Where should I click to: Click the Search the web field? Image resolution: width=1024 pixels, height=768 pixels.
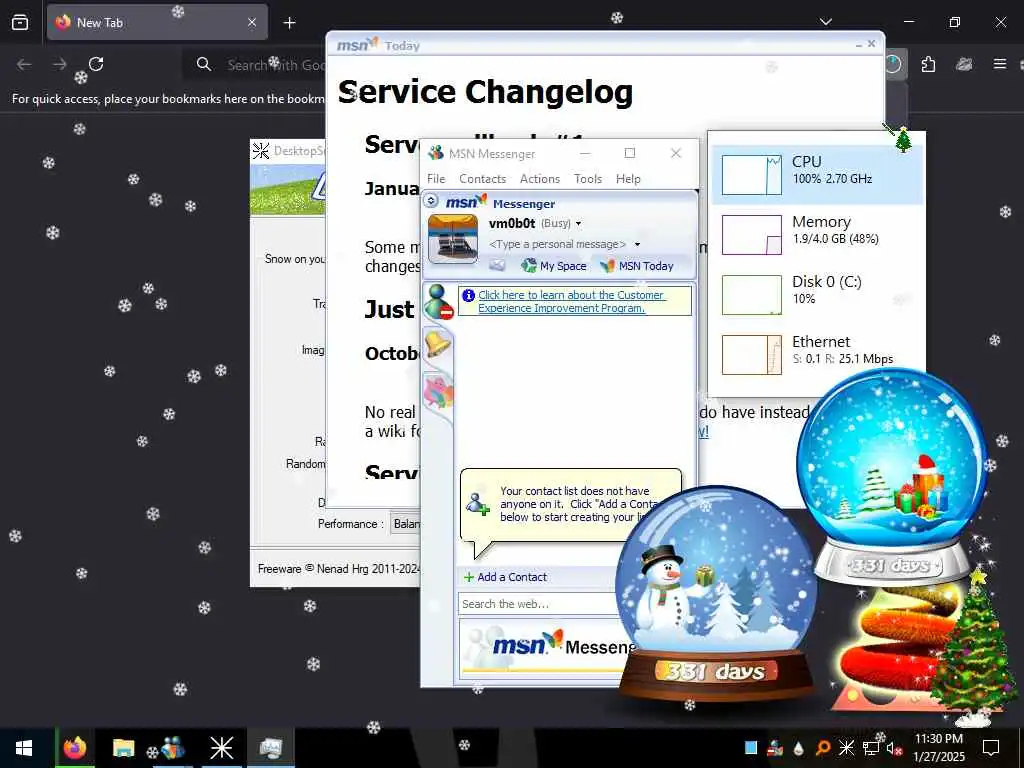[537, 604]
